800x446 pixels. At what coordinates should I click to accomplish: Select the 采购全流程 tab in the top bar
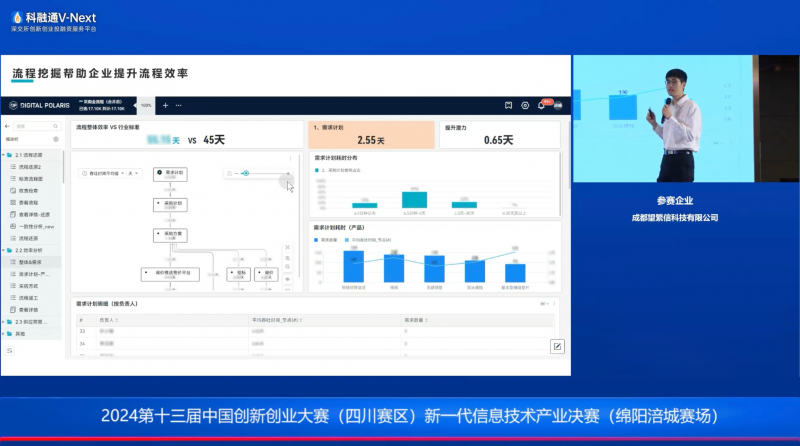pyautogui.click(x=102, y=105)
